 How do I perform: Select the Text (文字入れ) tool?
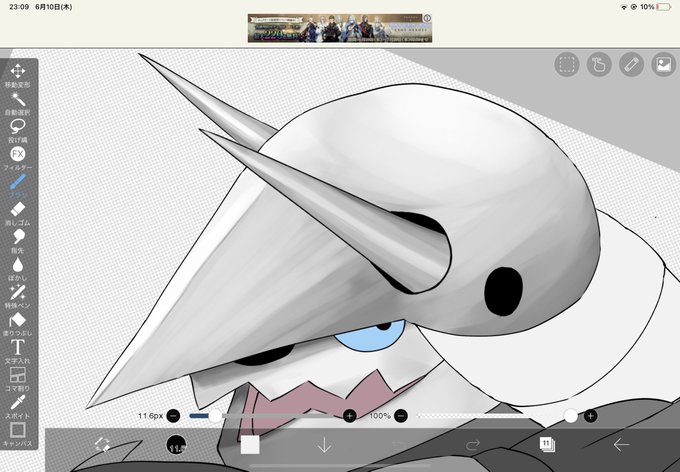pos(17,351)
